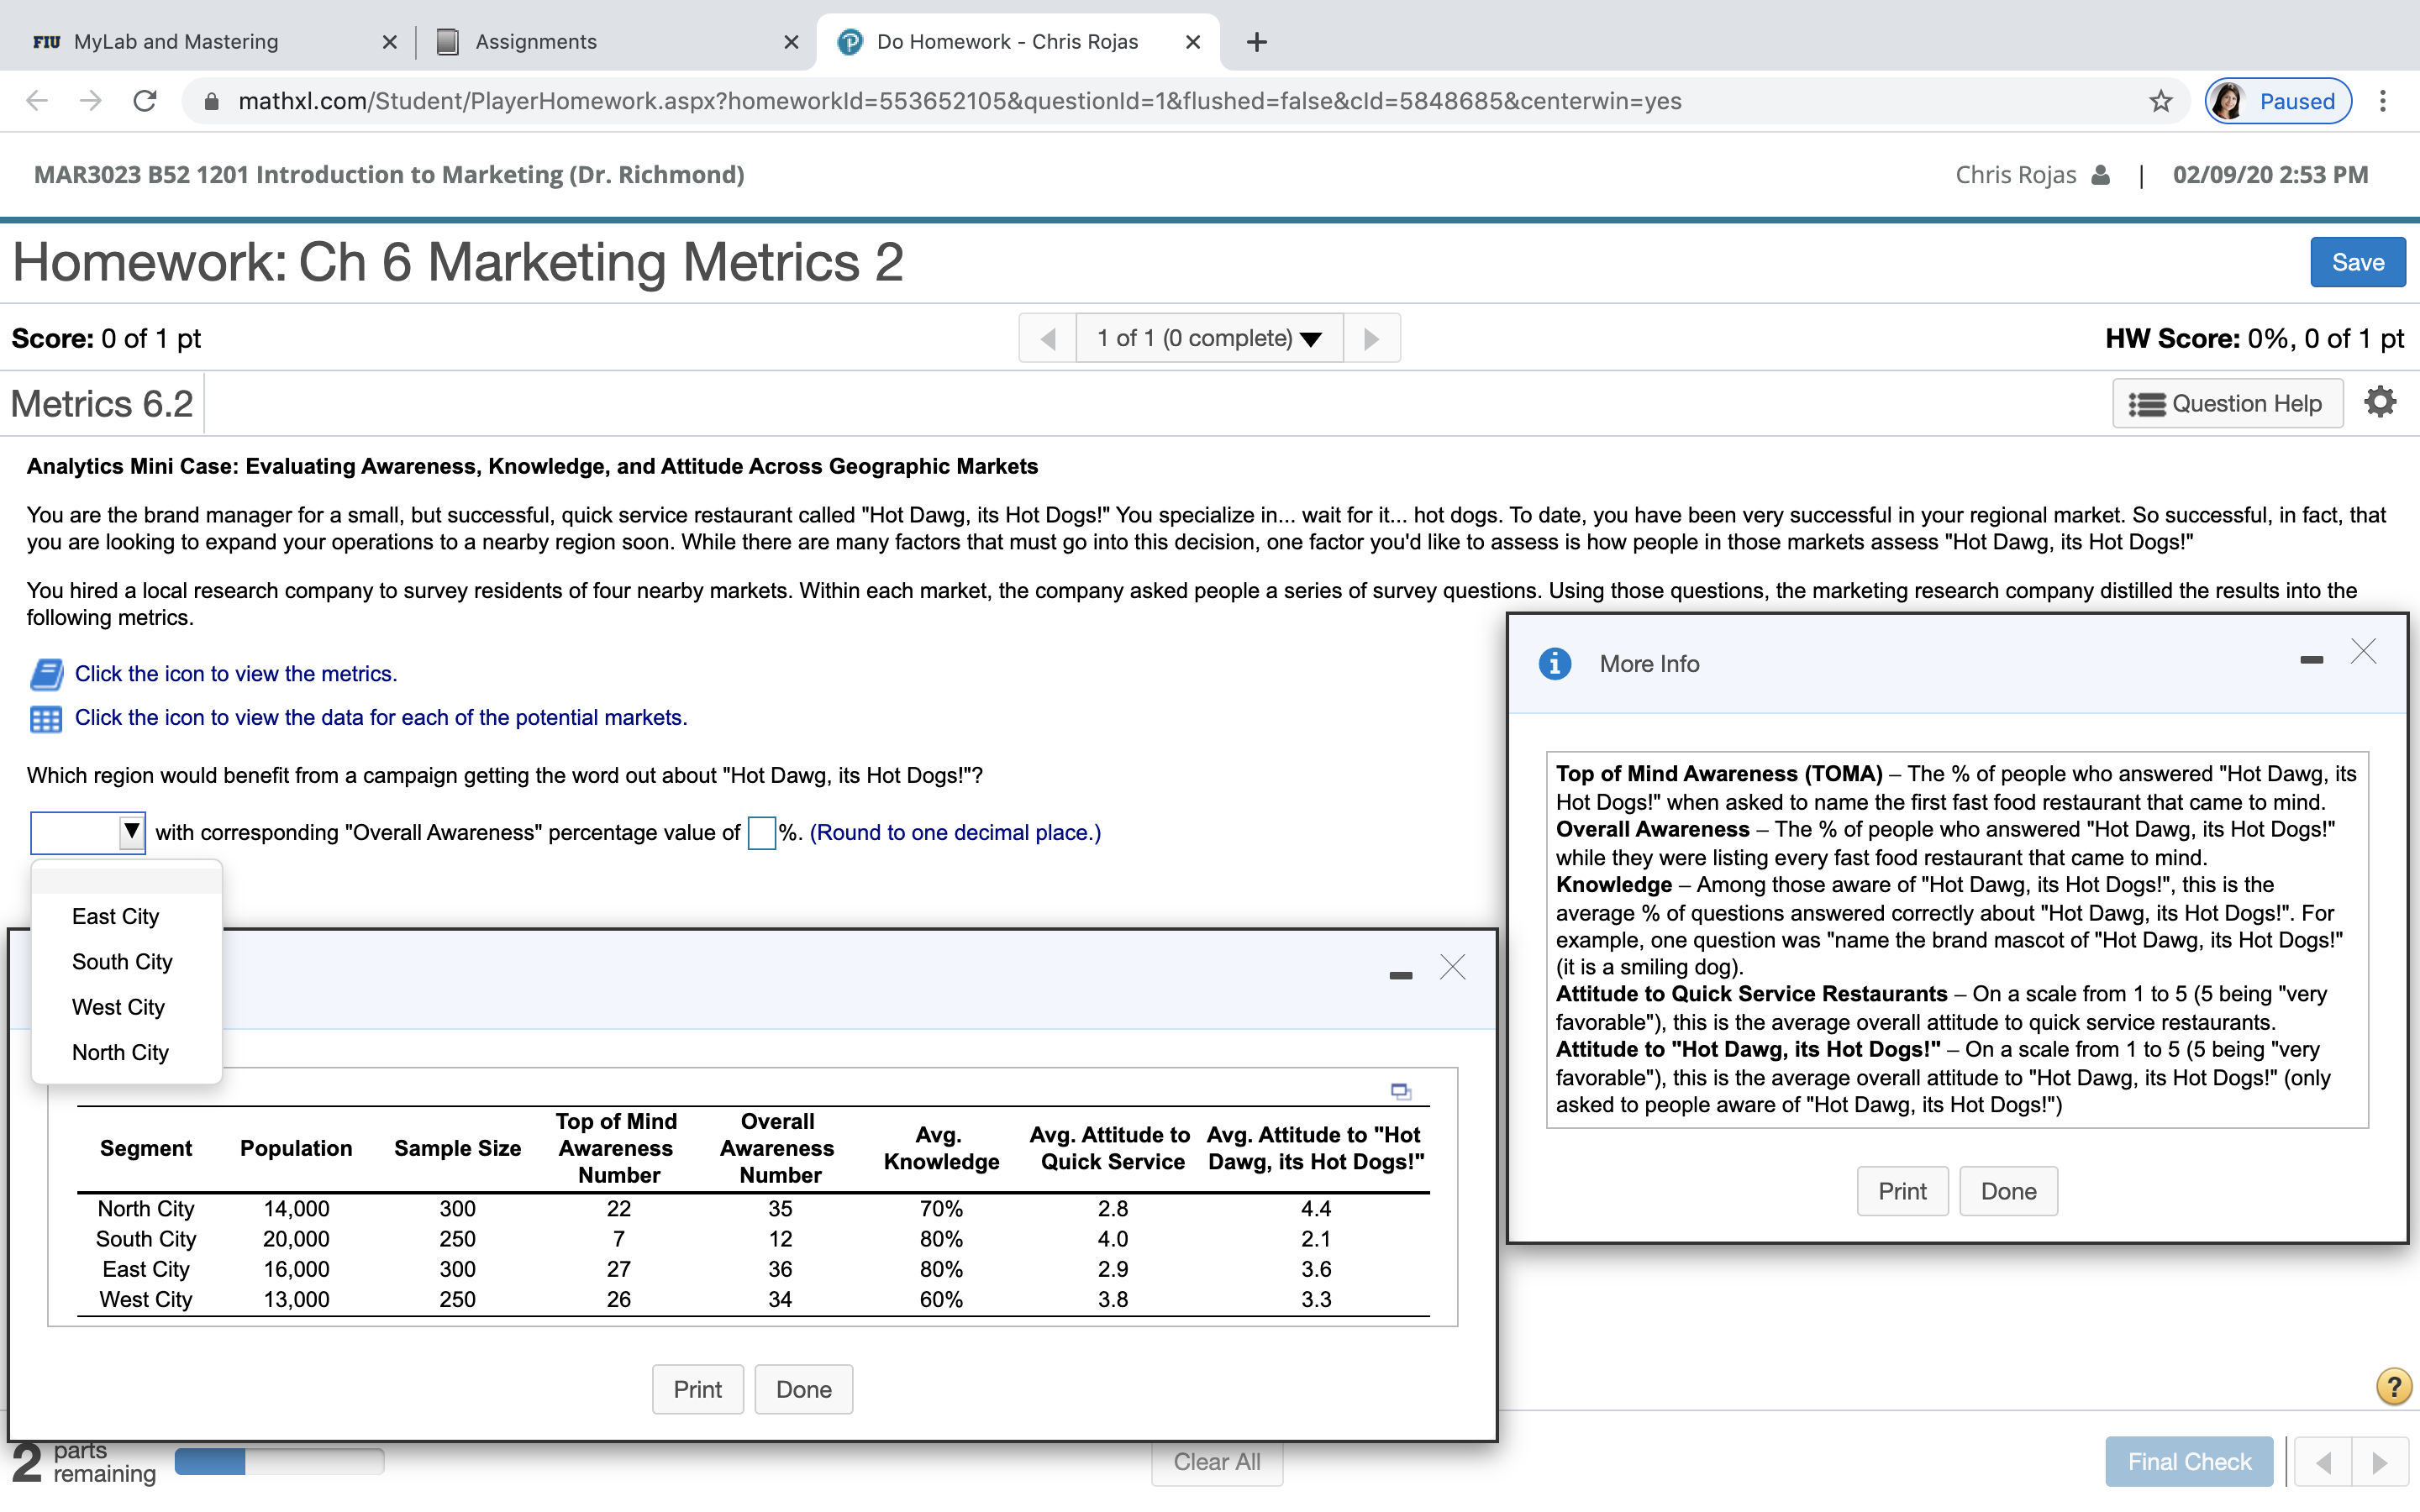
Task: Reload the page in browser
Action: tap(145, 101)
